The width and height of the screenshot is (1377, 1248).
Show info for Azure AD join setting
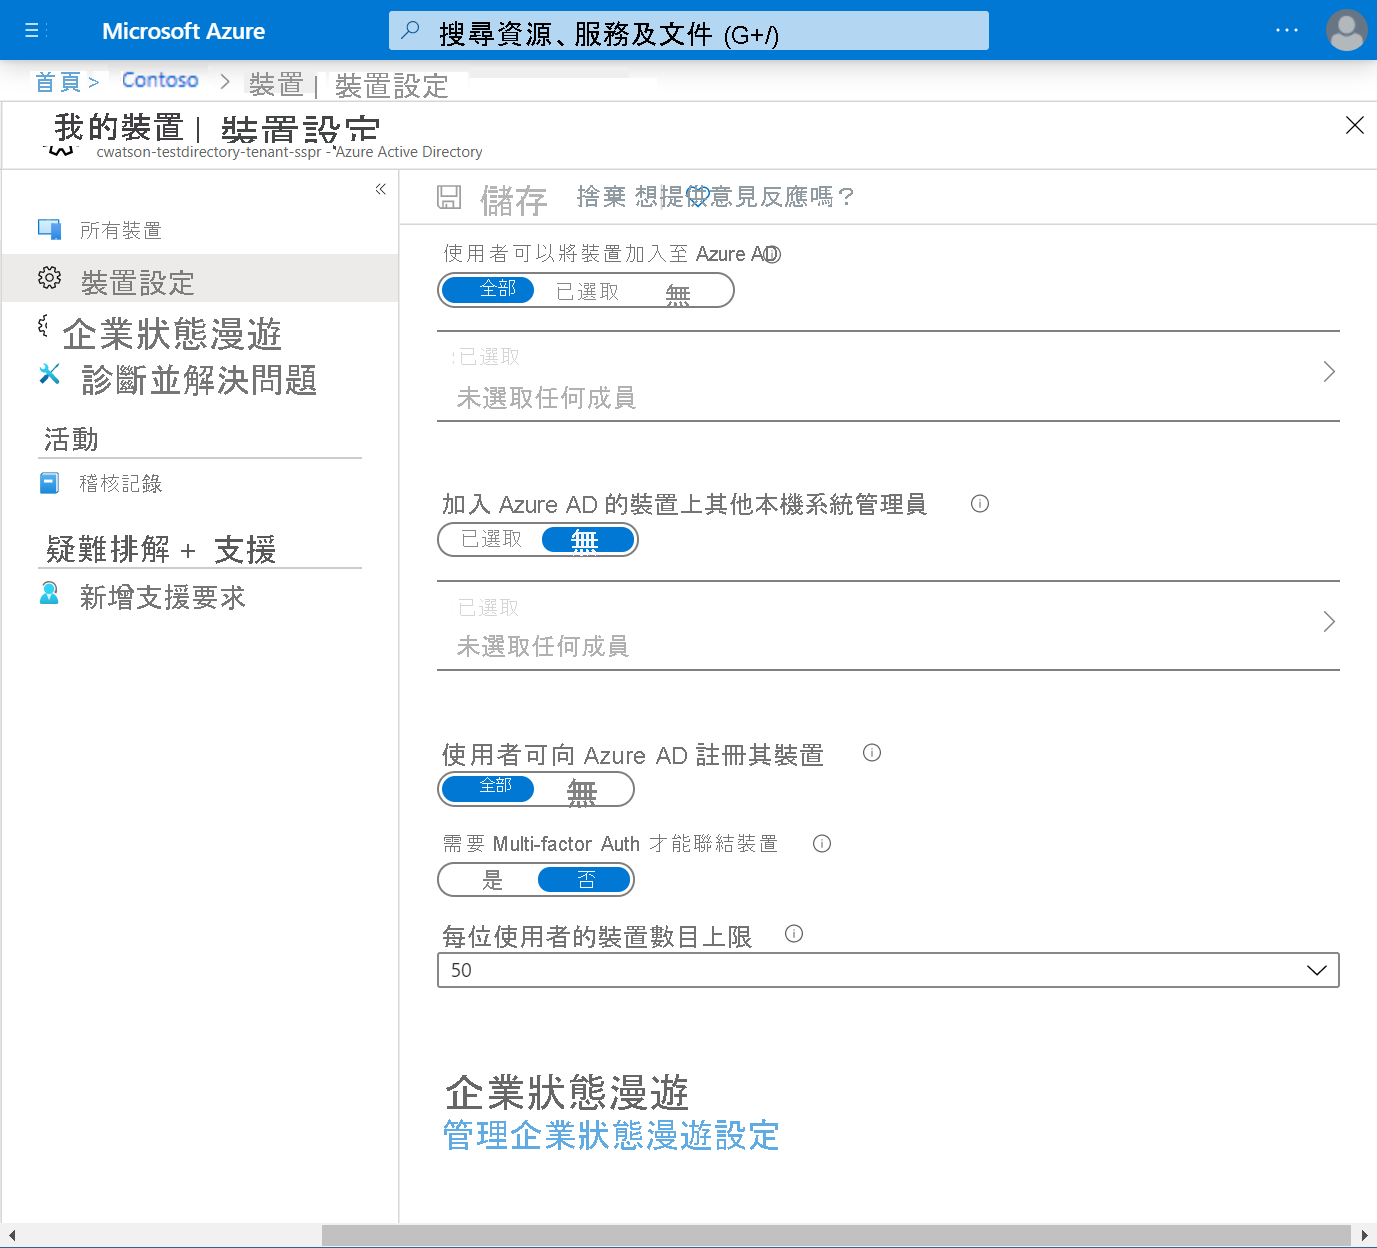[772, 254]
